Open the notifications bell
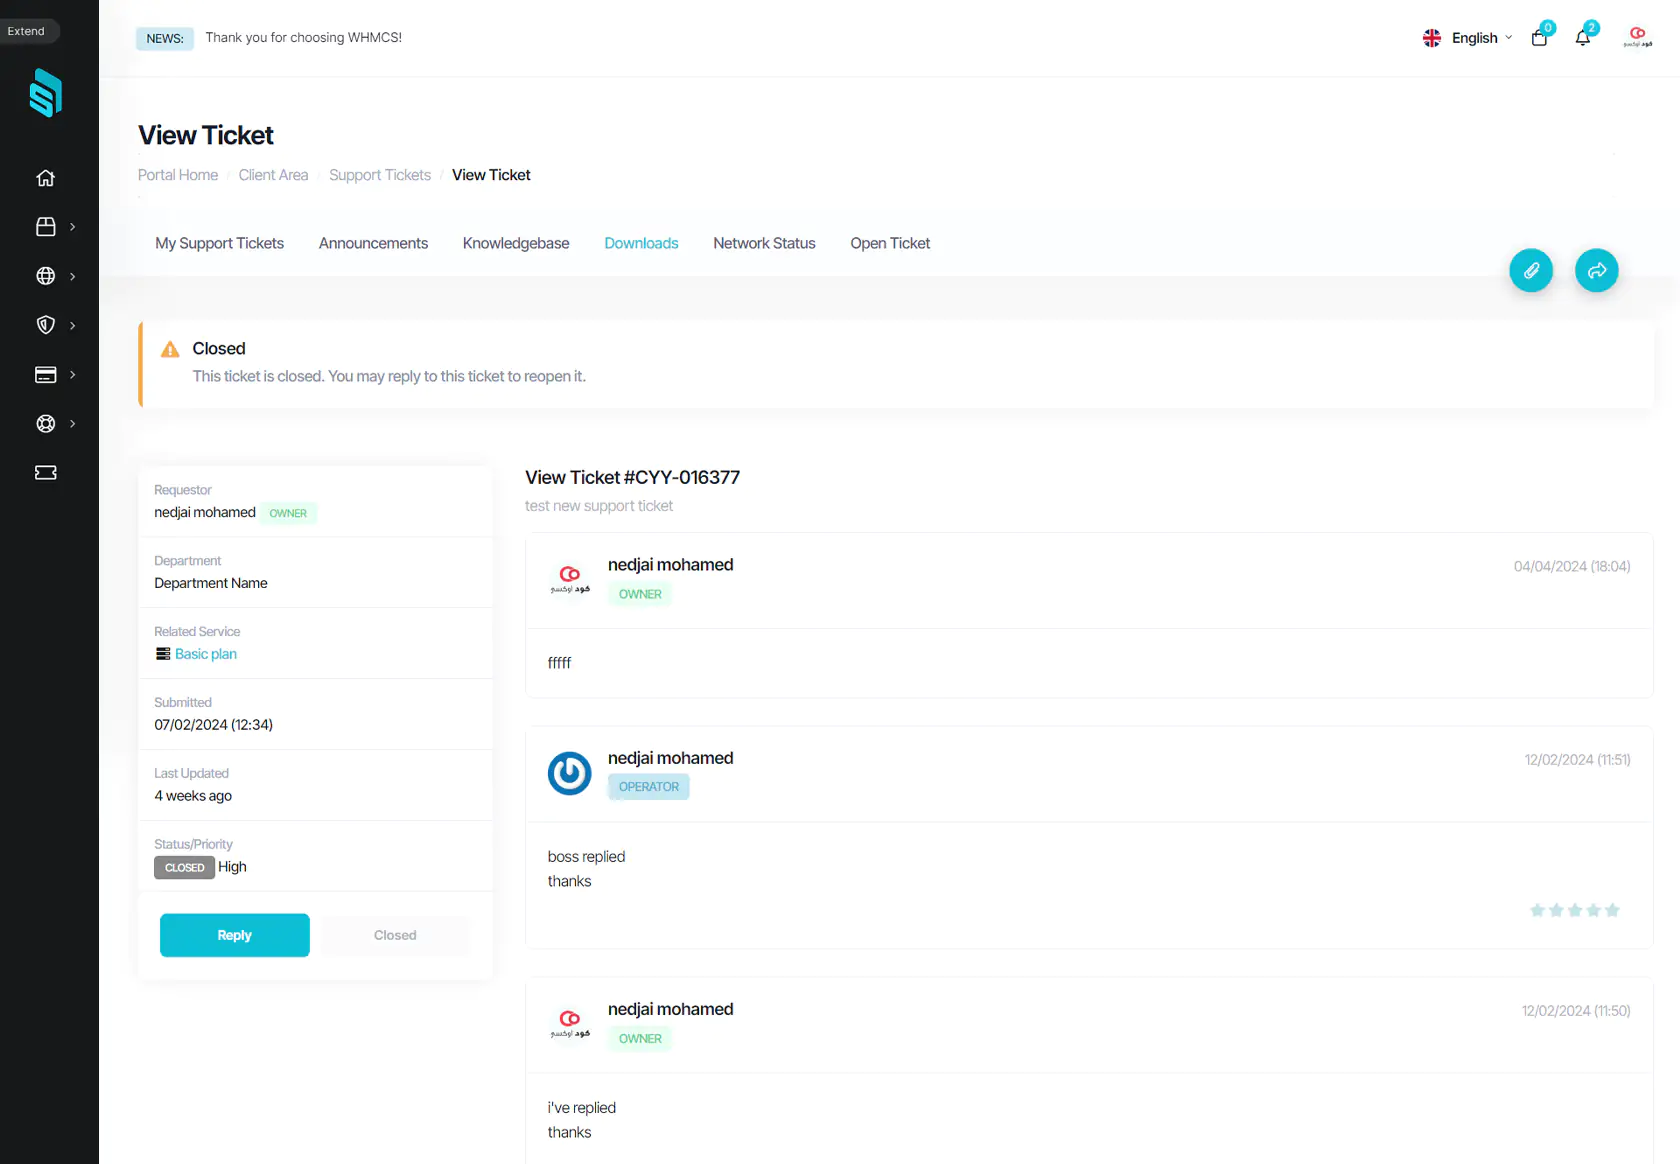This screenshot has height=1164, width=1680. click(1583, 38)
